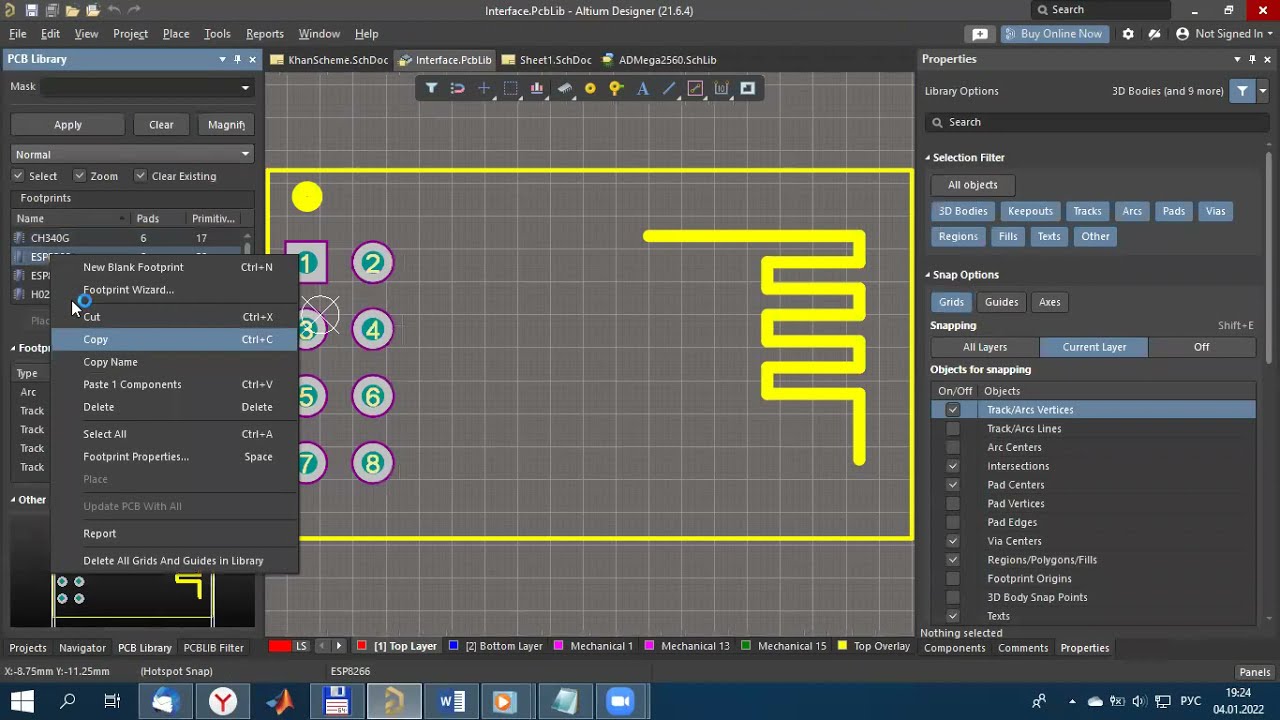Image resolution: width=1280 pixels, height=720 pixels.
Task: Enable Arc Centers snapping checkbox
Action: (953, 447)
